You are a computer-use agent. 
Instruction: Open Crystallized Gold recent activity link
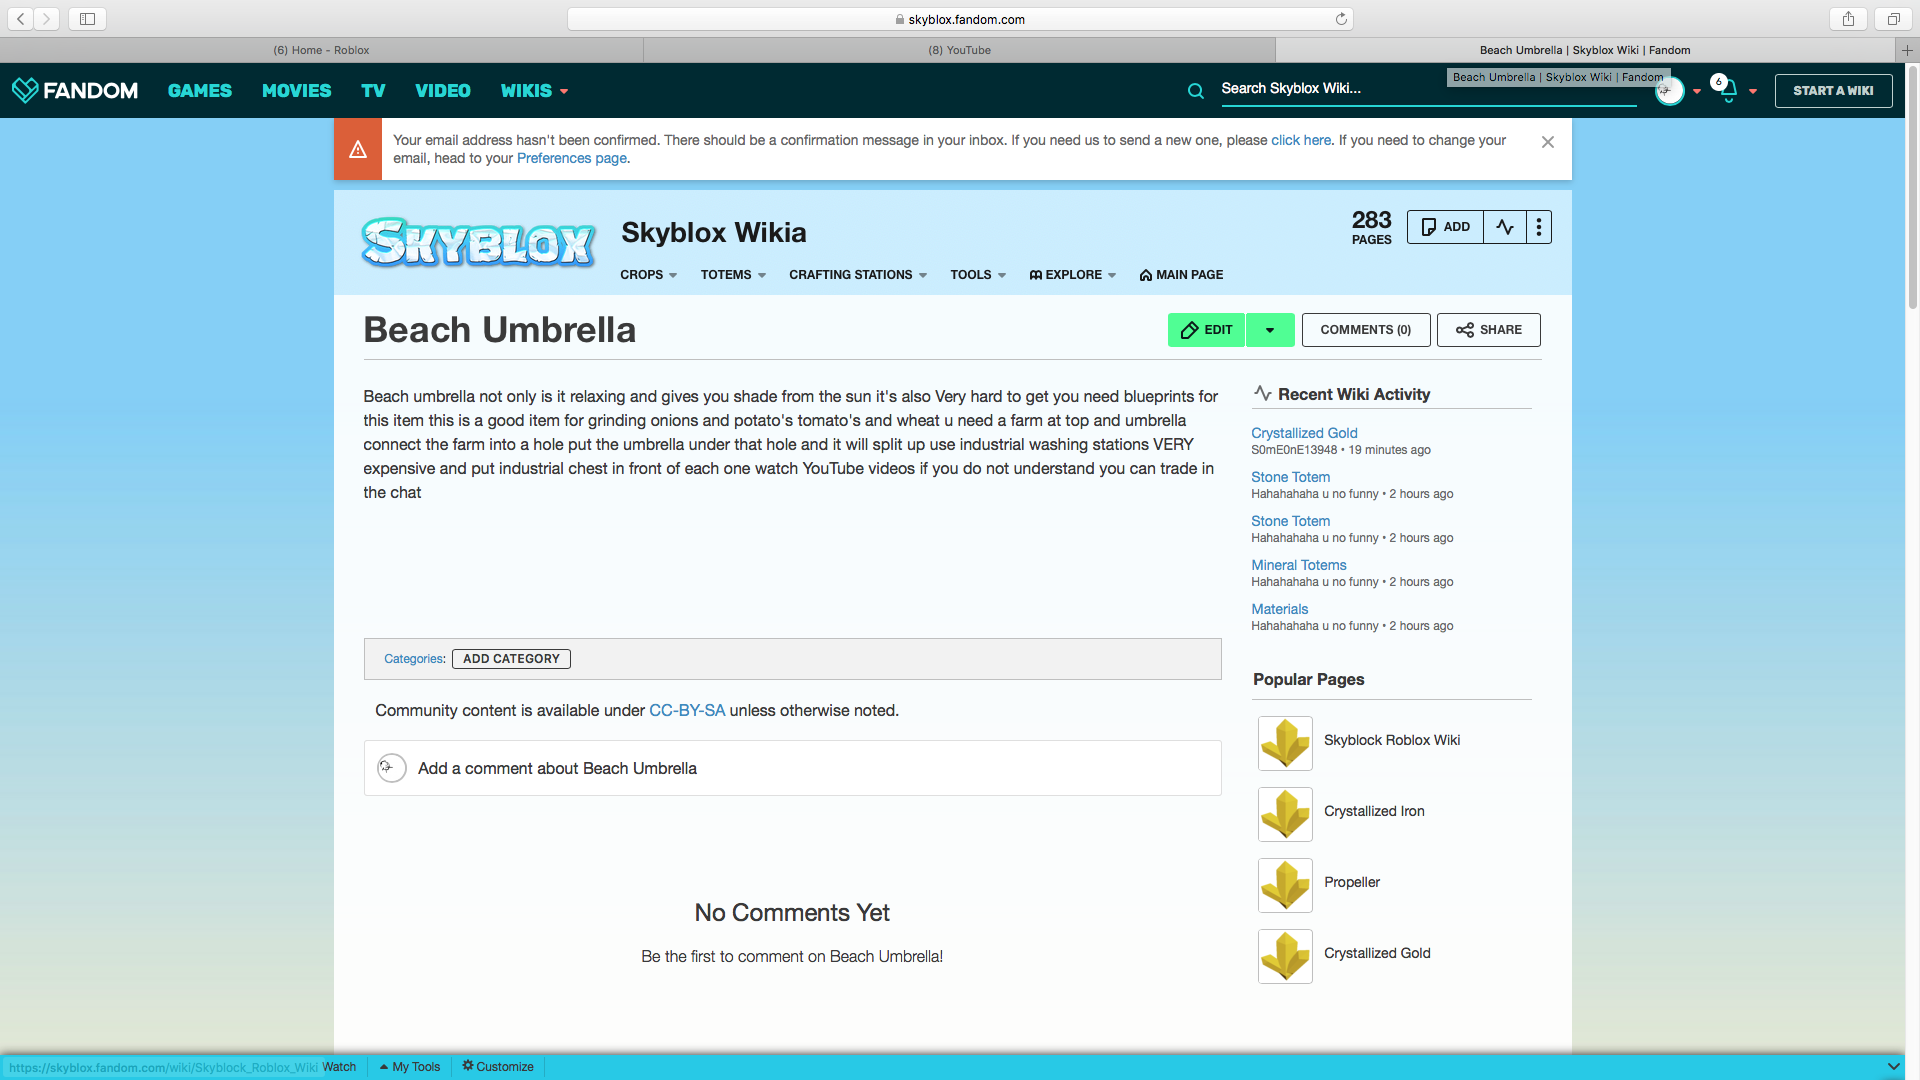point(1304,433)
